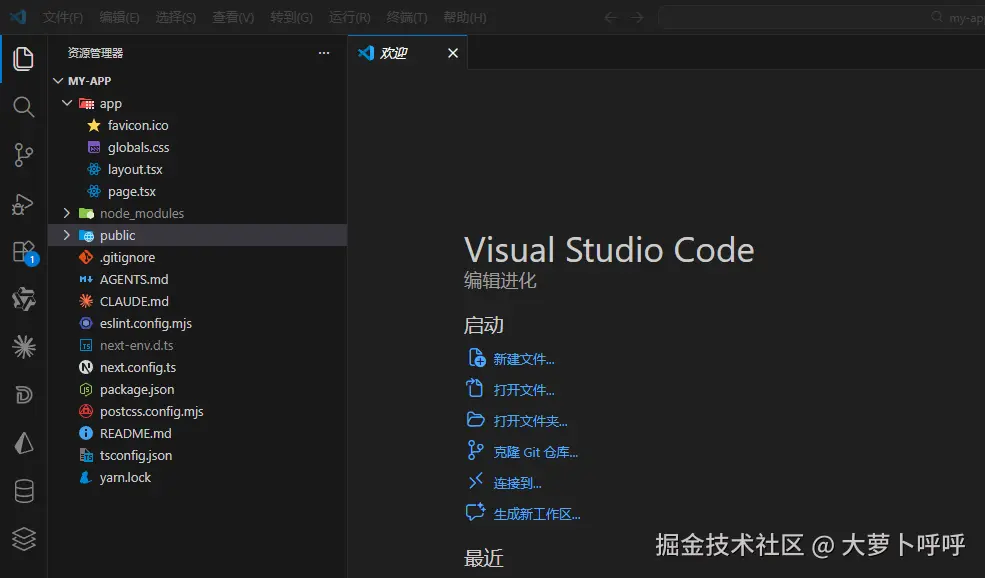
Task: Open the explorer more actions ellipsis
Action: pos(324,53)
